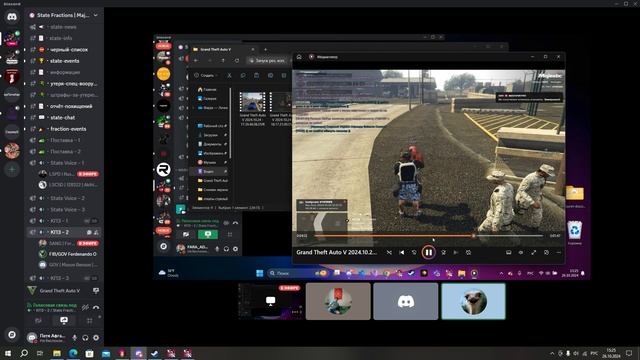Open the черный-список channel
640x360 pixels.
click(63, 50)
